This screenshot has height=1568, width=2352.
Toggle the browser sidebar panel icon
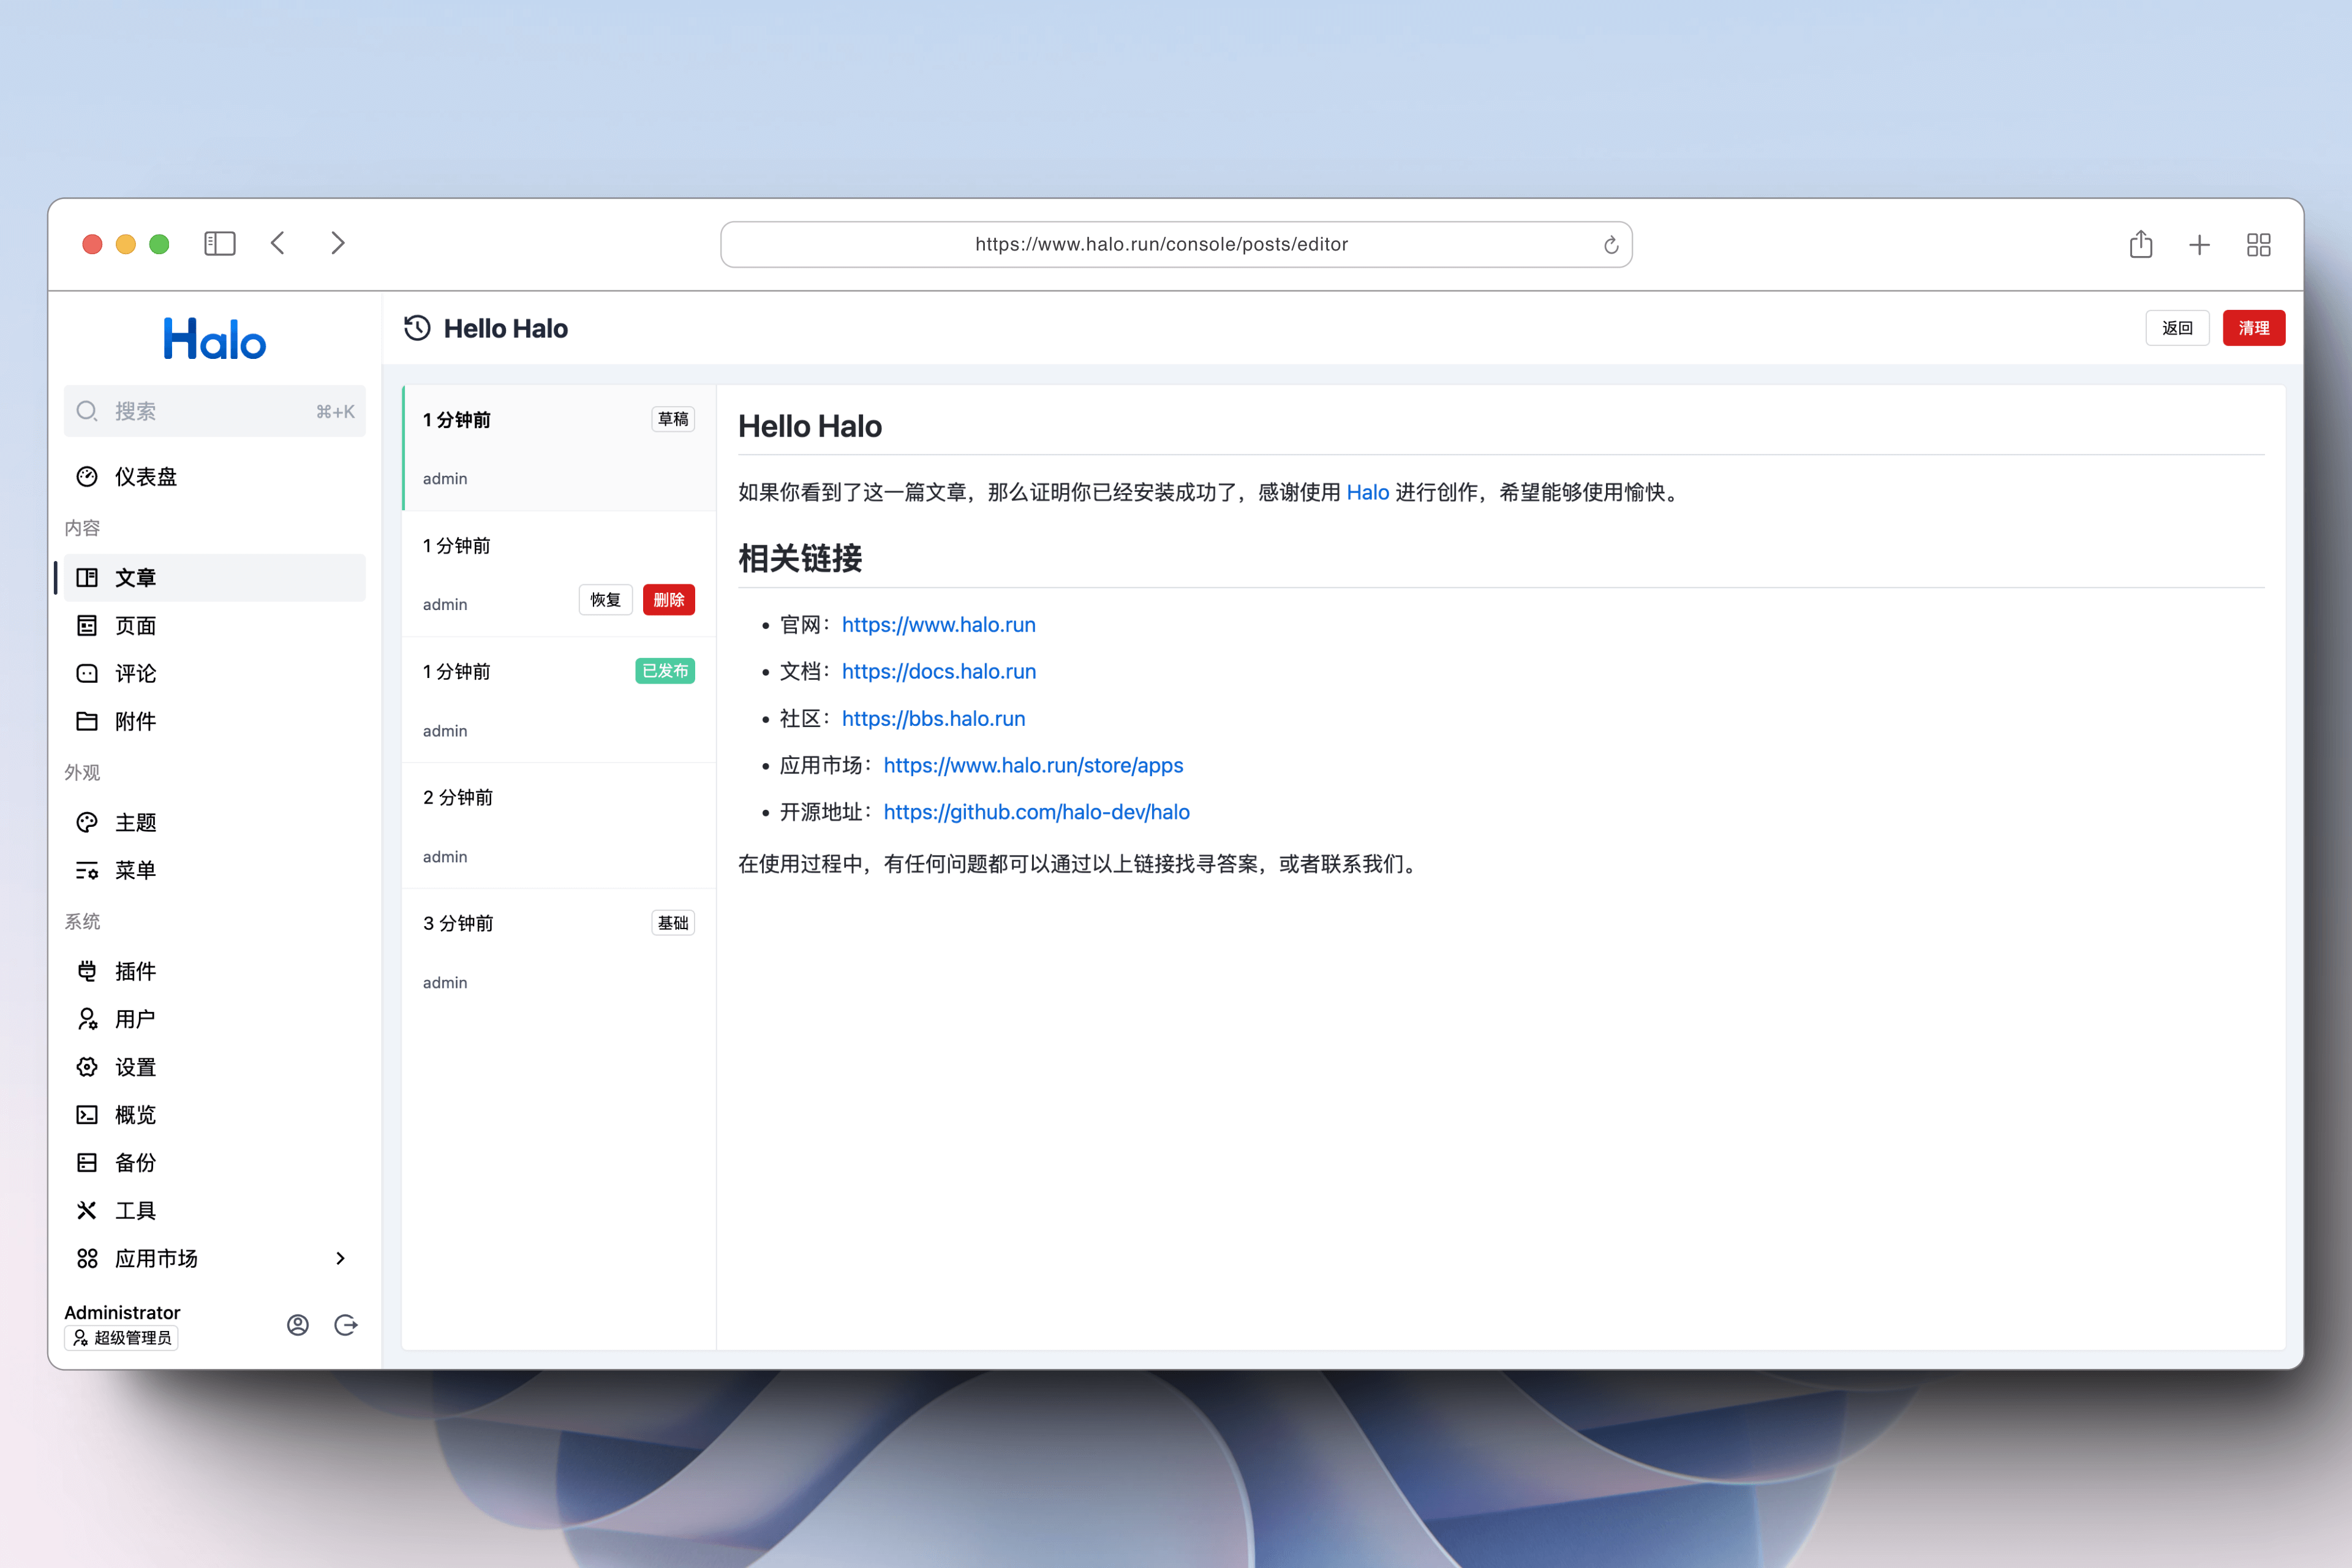219,244
